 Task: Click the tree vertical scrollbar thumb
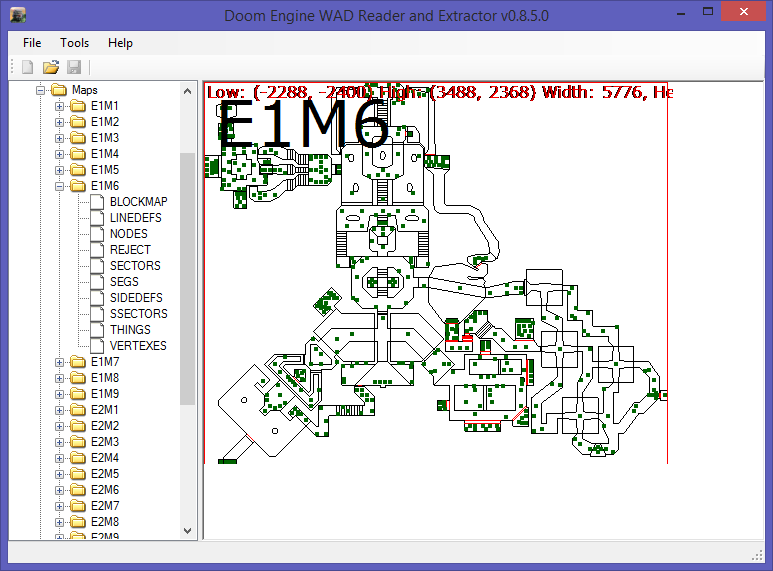point(187,279)
